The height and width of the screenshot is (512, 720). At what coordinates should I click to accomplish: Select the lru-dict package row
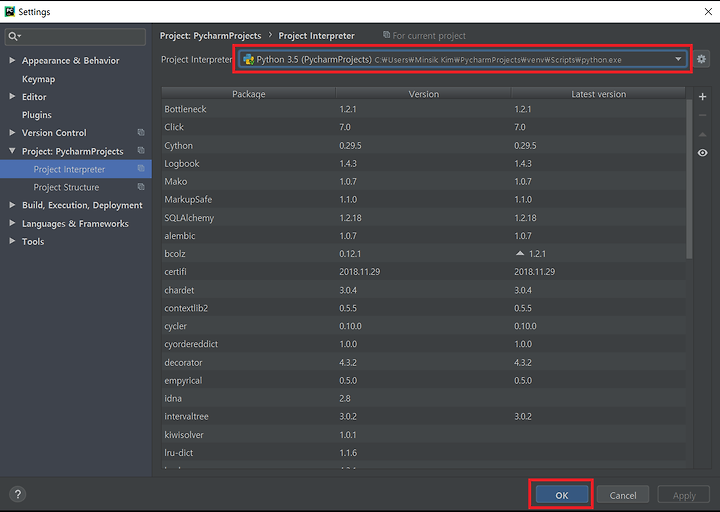[423, 452]
